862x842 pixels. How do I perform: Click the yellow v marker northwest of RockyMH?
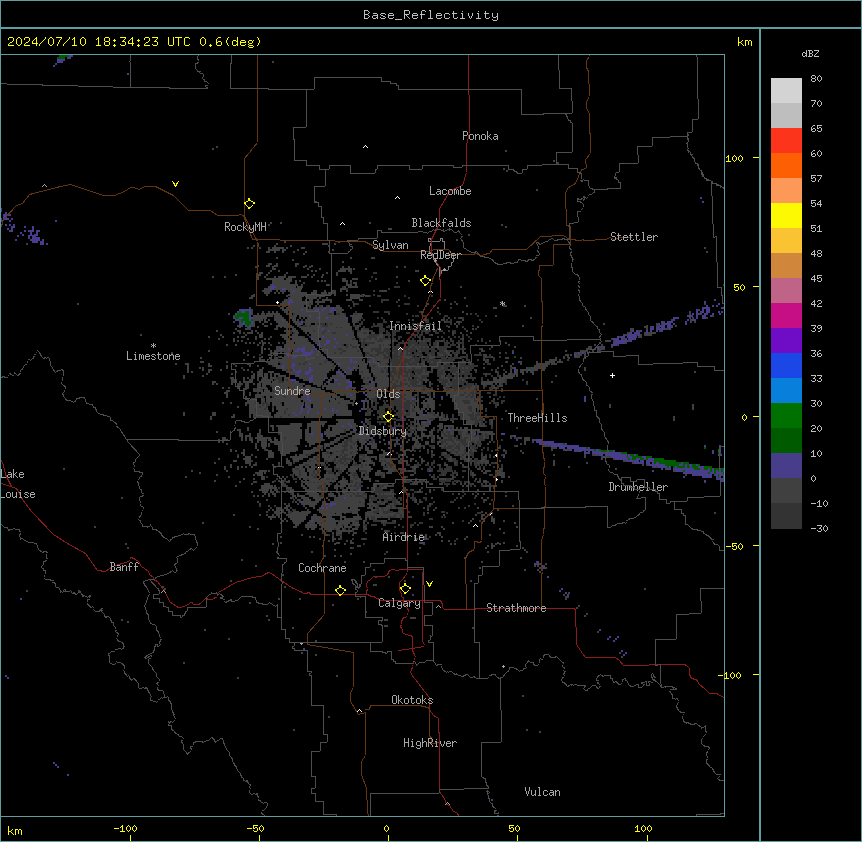point(175,184)
